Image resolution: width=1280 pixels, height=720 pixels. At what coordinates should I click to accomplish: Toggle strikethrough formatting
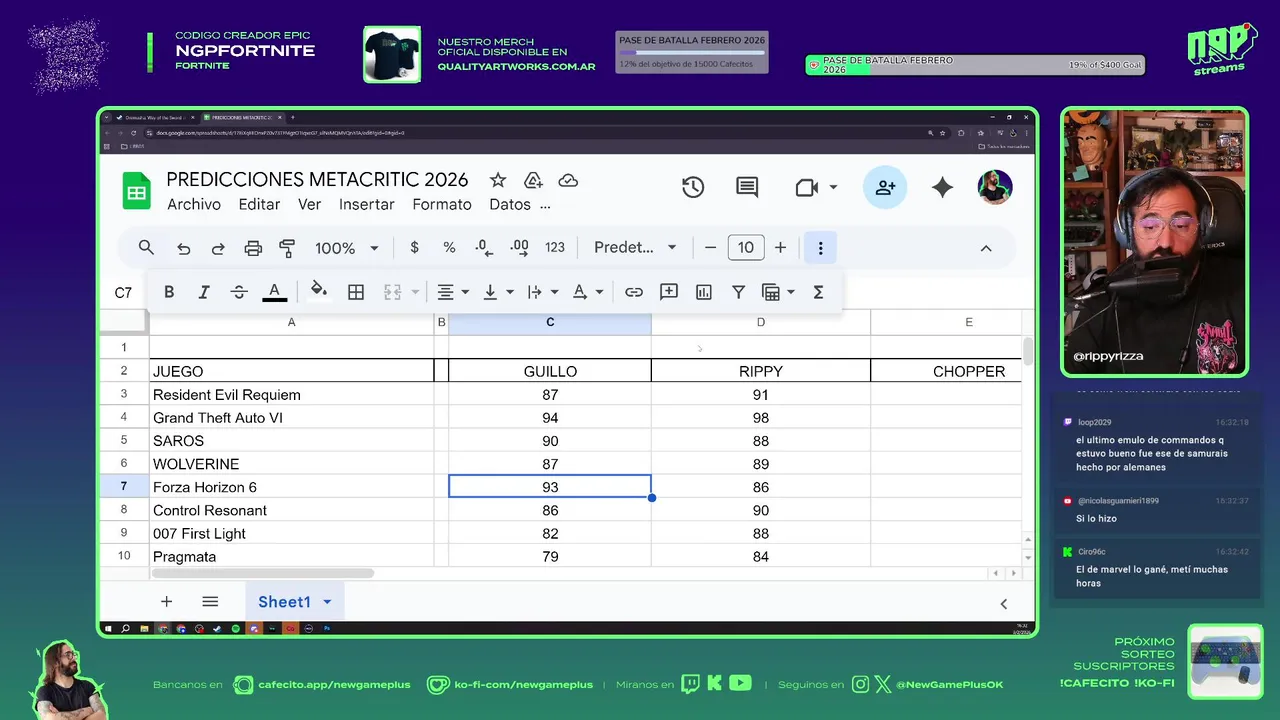point(239,292)
